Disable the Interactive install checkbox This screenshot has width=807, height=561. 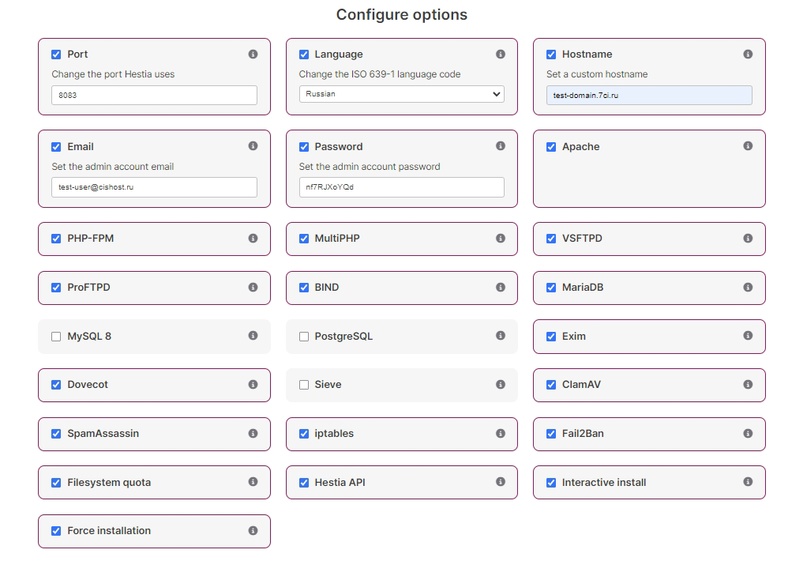tap(551, 483)
